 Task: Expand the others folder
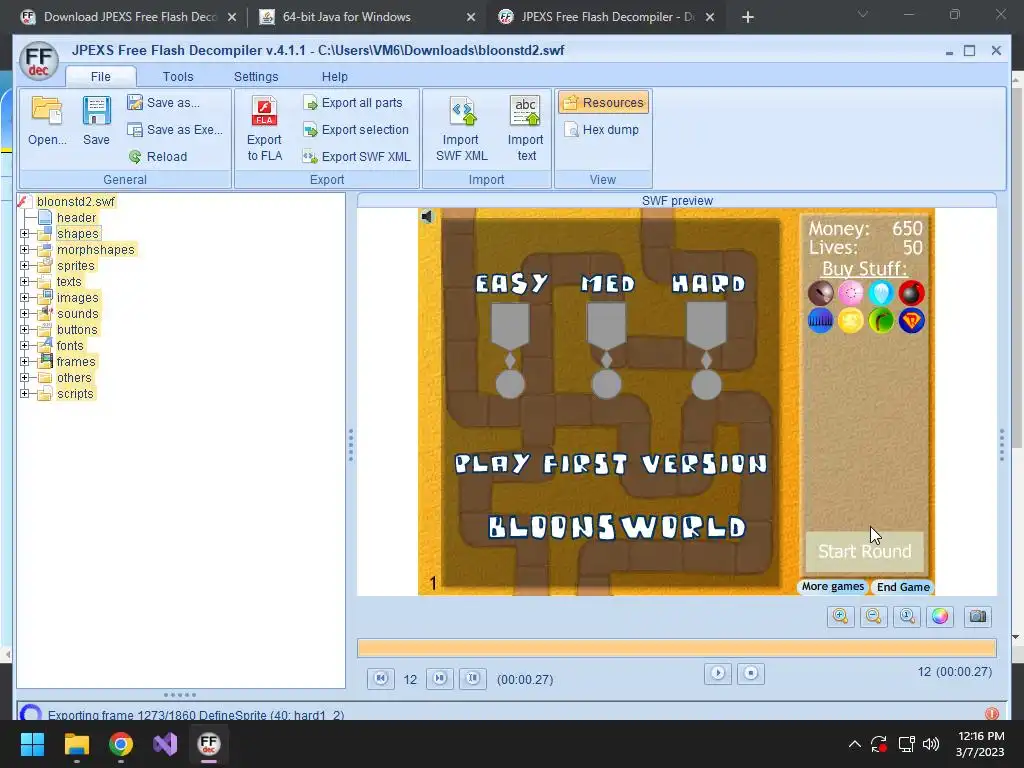click(x=25, y=377)
